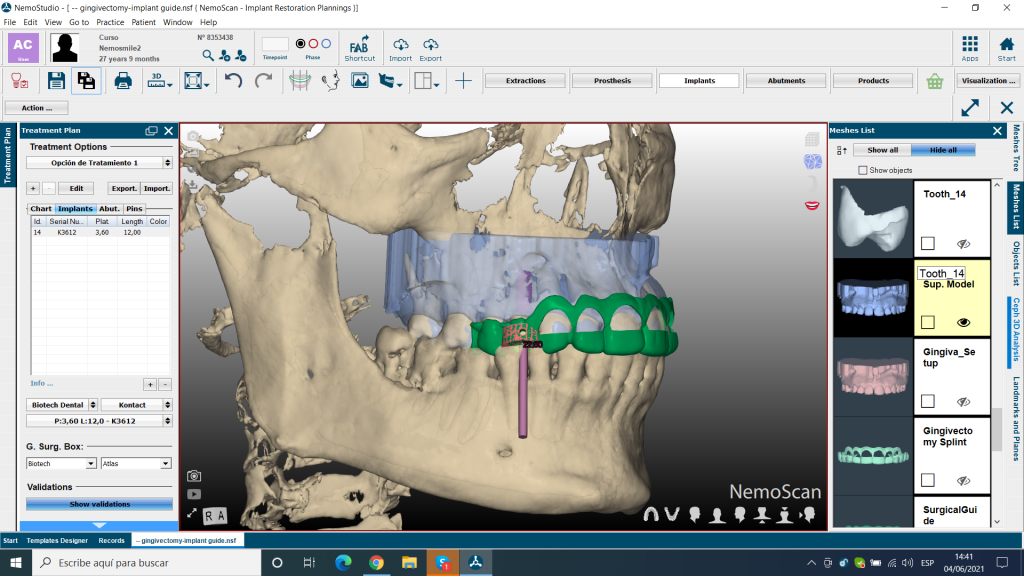Click the Action ... button
This screenshot has width=1024, height=576.
click(x=37, y=108)
